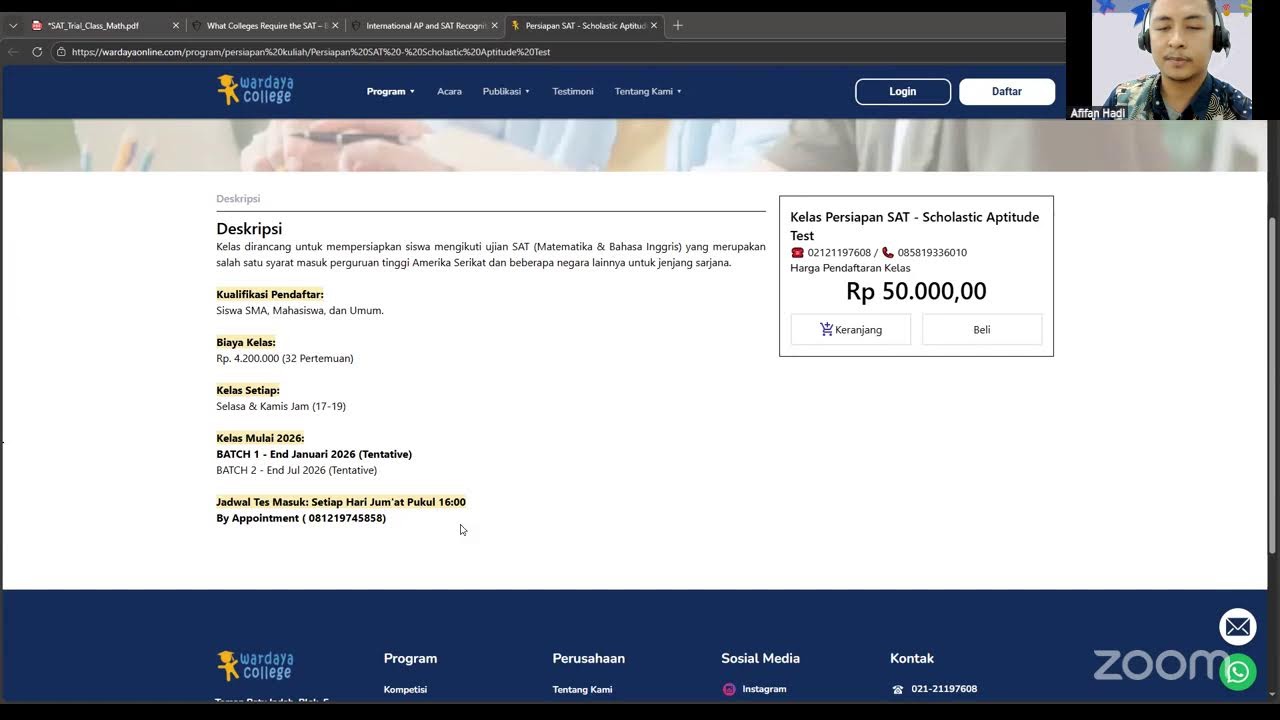Click the shield favicon on International AP tab
Image resolution: width=1280 pixels, height=720 pixels.
[356, 26]
